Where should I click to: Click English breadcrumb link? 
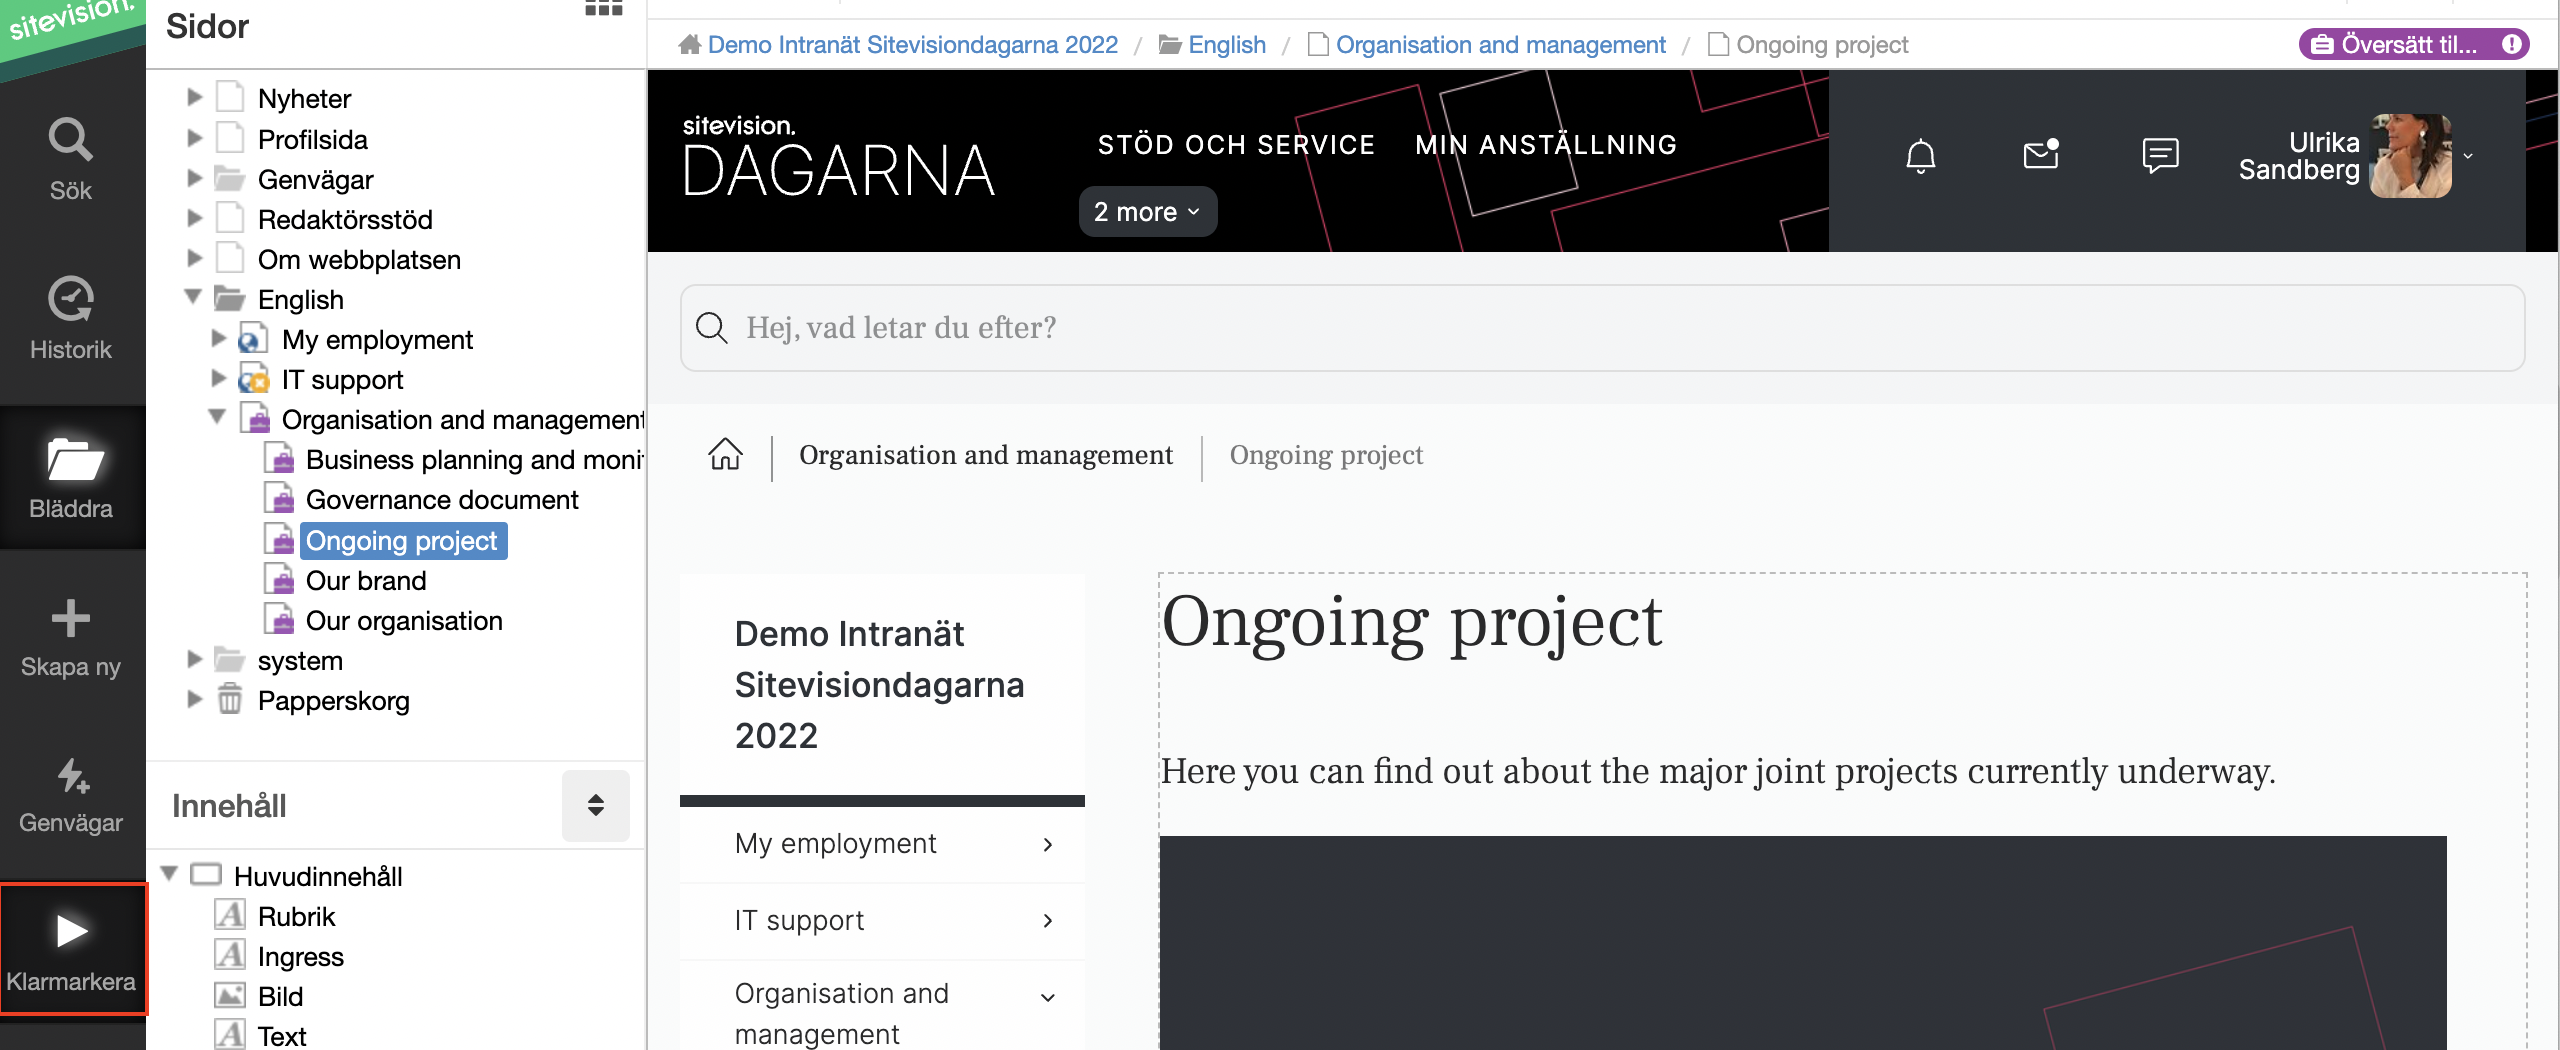coord(1227,45)
